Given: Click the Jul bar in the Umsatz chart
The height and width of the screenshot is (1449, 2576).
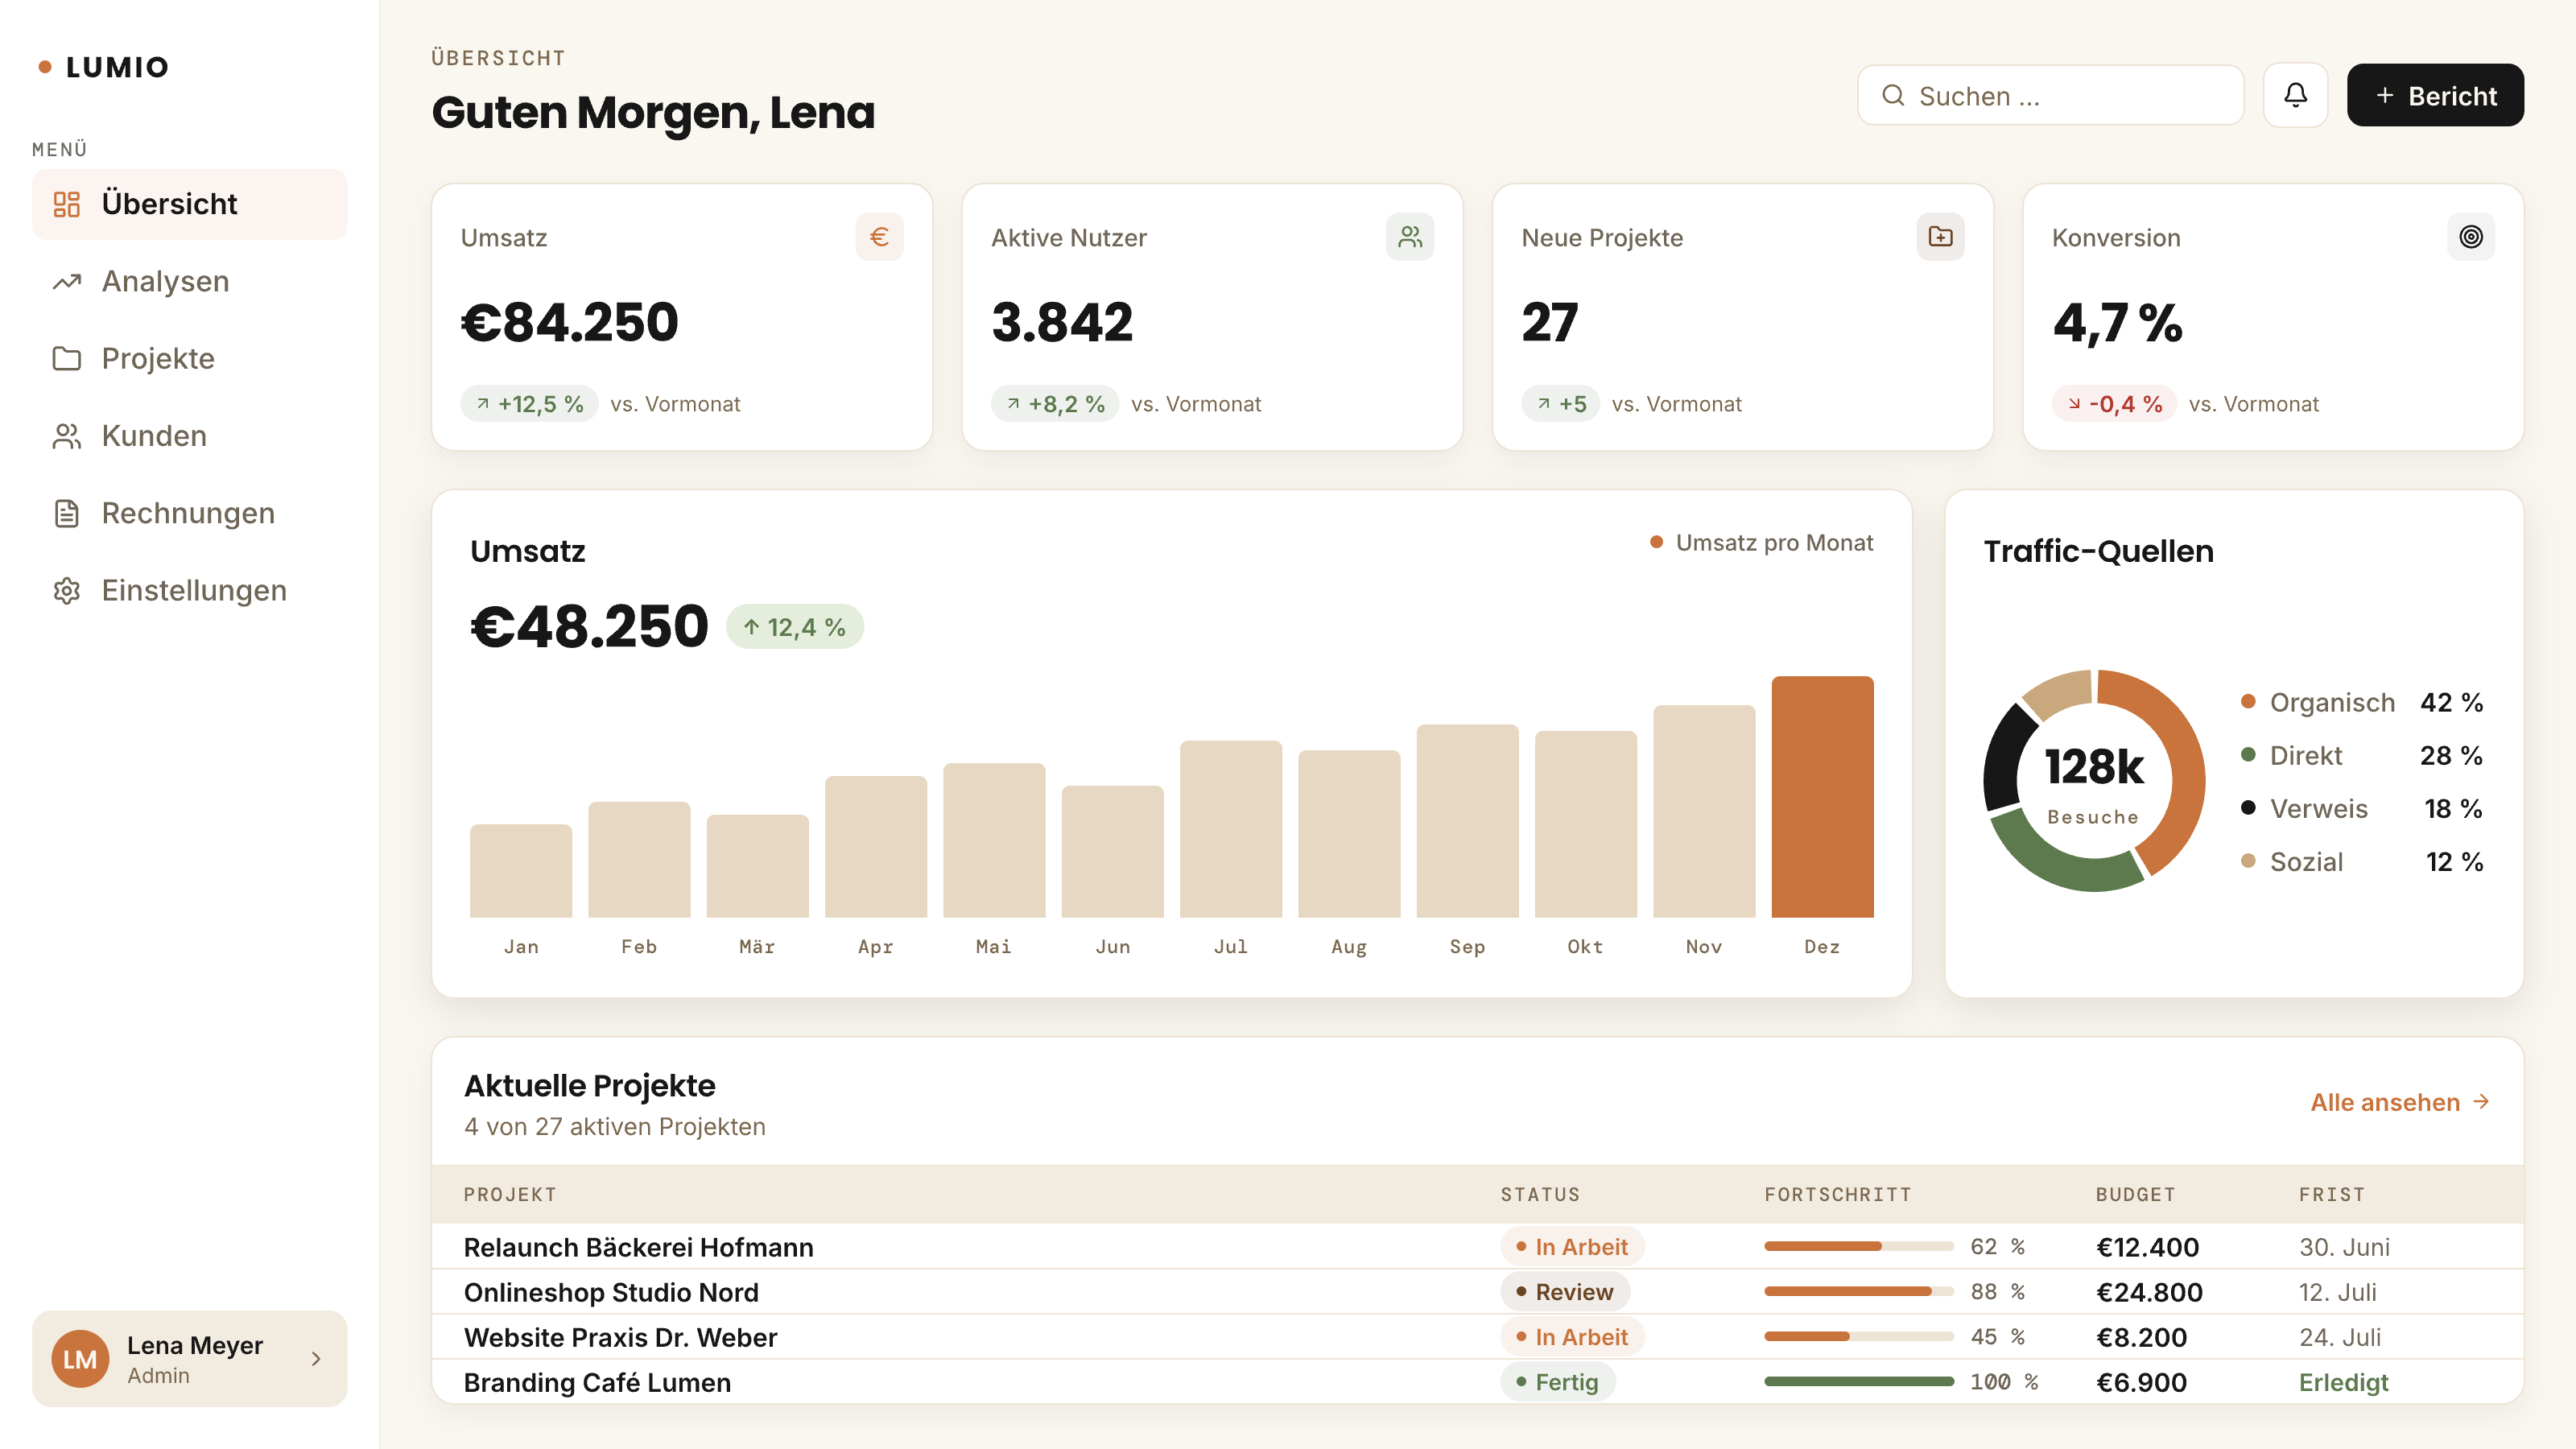Looking at the screenshot, I should pos(1230,829).
